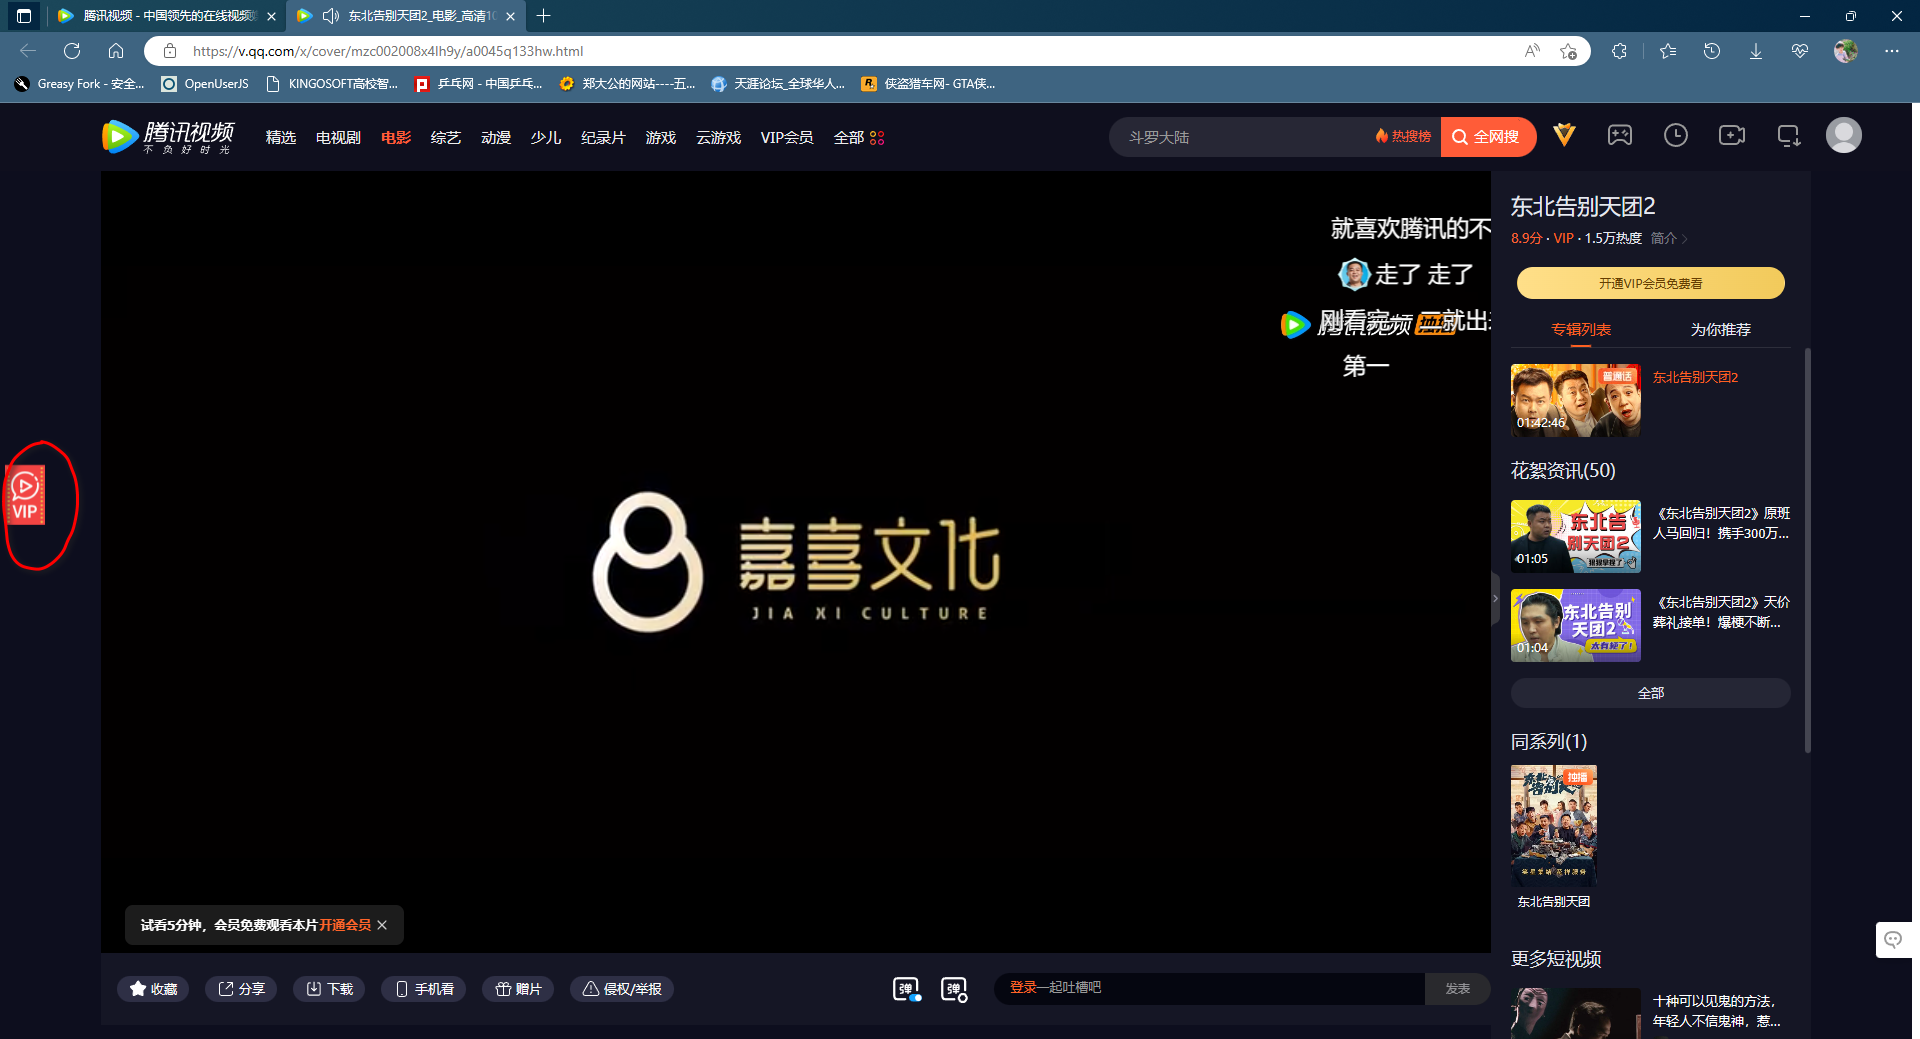Open the browser history icon in toolbar

1712,51
